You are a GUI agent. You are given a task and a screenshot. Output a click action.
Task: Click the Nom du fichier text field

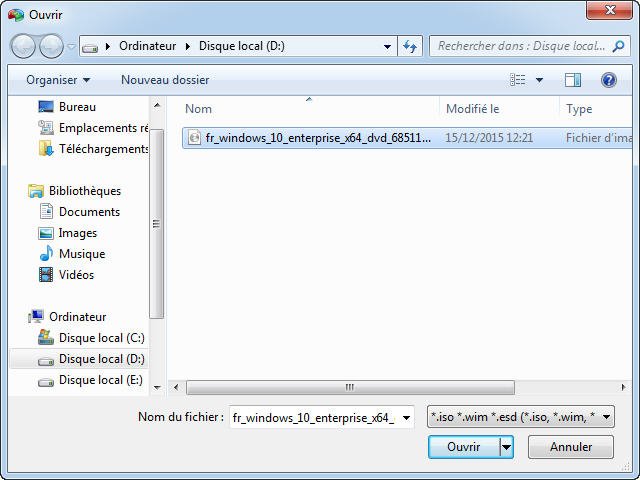tap(314, 418)
